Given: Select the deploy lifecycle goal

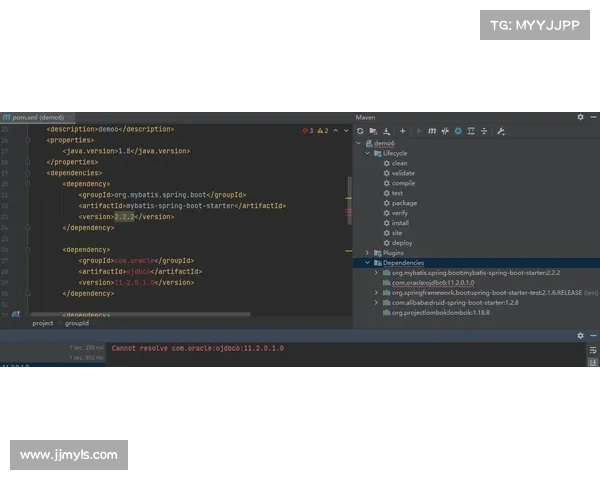Looking at the screenshot, I should click(x=398, y=243).
